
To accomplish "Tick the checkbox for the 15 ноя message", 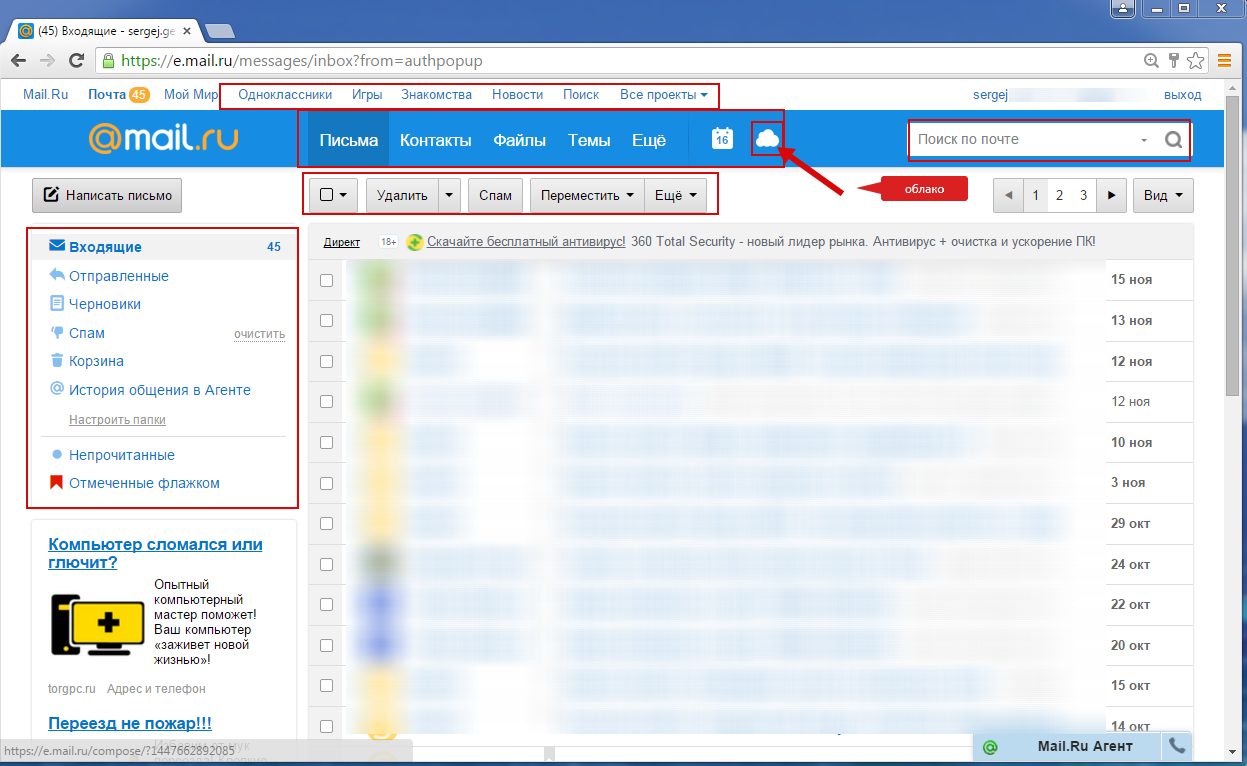I will 326,281.
